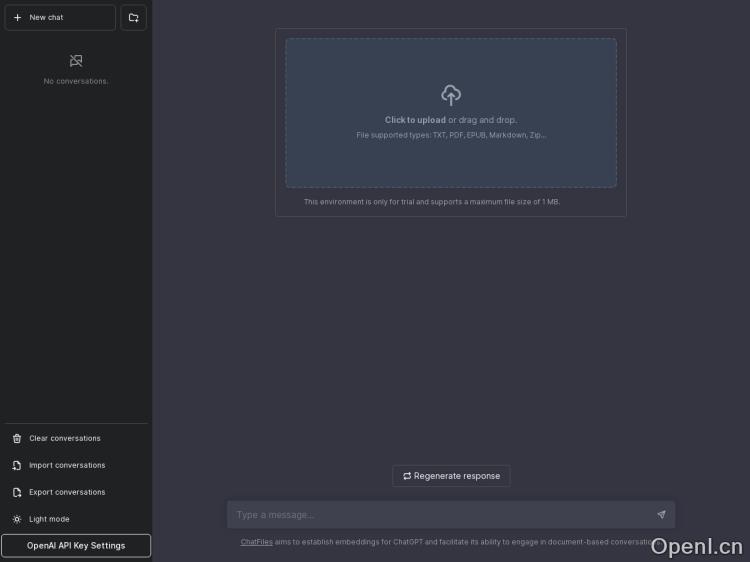The width and height of the screenshot is (750, 562).
Task: Click the Export conversations file icon
Action: (x=17, y=492)
